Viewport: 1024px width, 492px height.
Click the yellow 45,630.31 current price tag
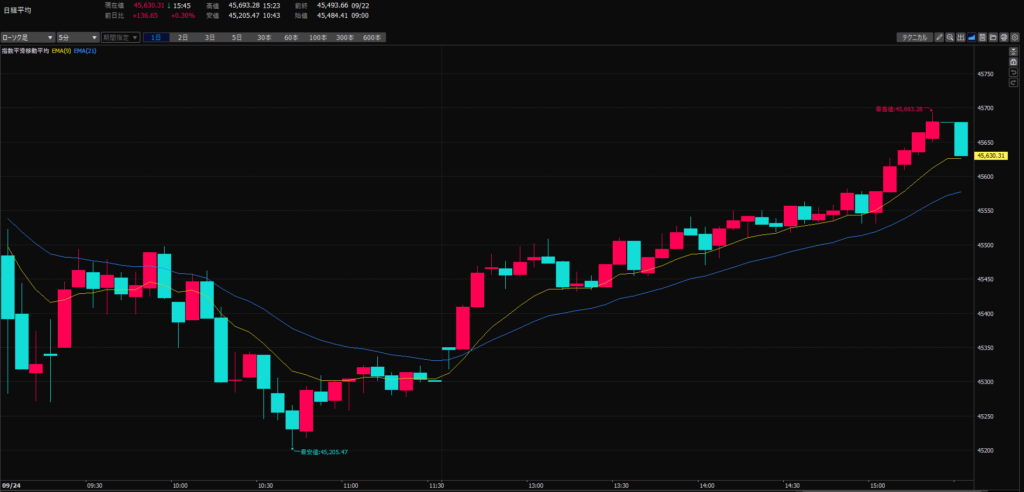point(990,156)
